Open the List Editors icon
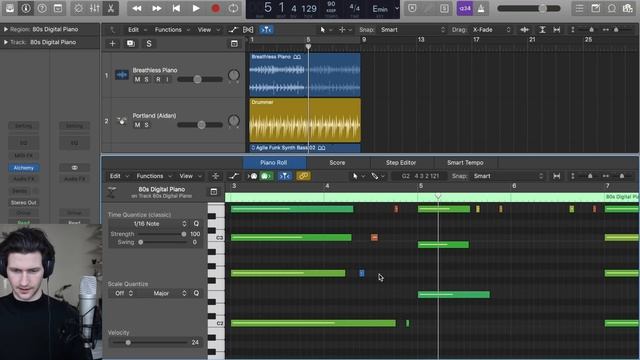This screenshot has width=640, height=360. (579, 8)
